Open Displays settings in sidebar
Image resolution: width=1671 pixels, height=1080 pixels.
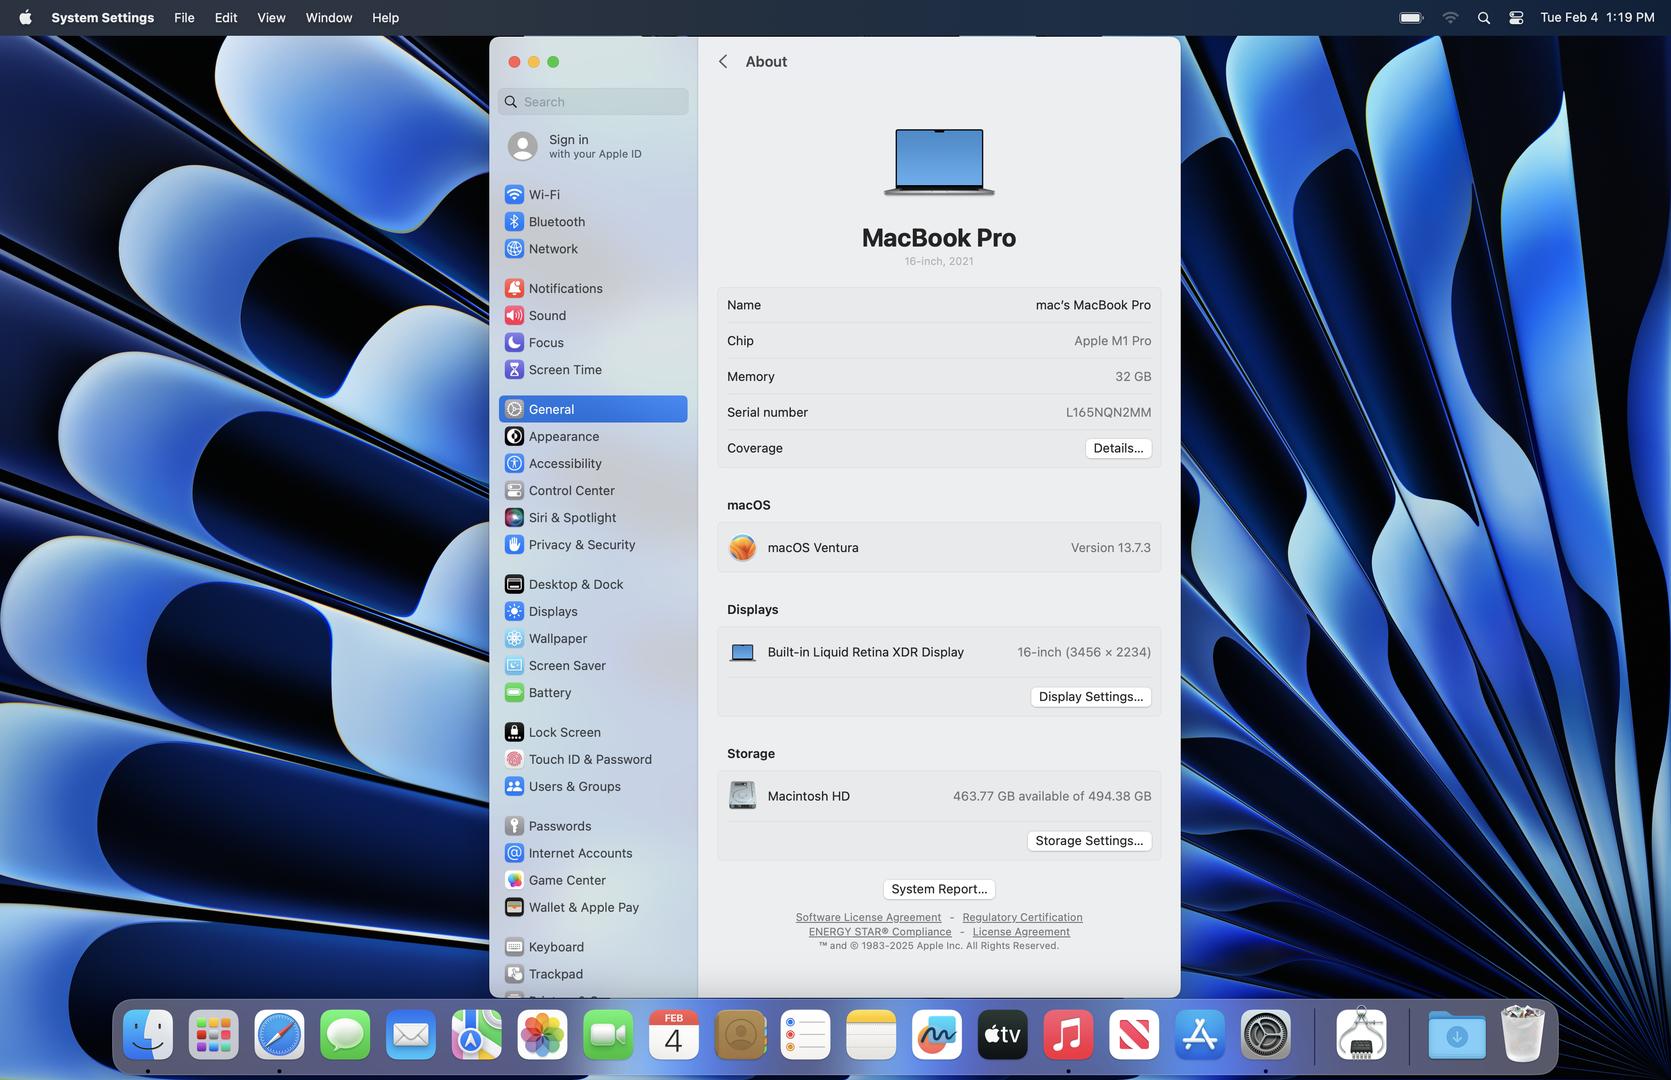pos(593,611)
